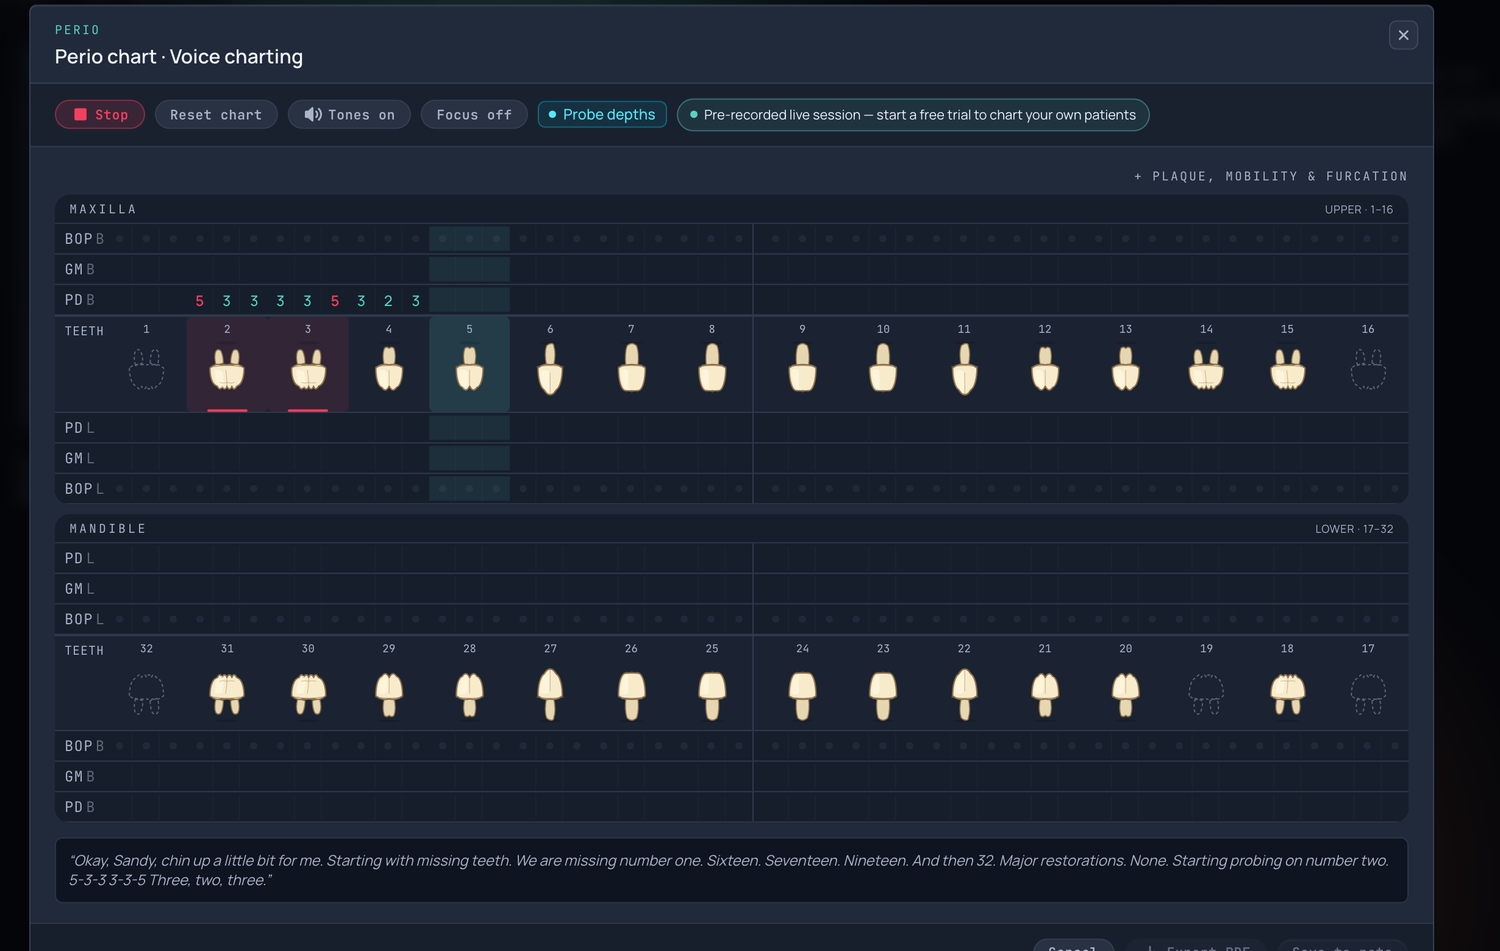The width and height of the screenshot is (1500, 951).
Task: Select lower canine tooth 22 icon
Action: click(x=964, y=694)
